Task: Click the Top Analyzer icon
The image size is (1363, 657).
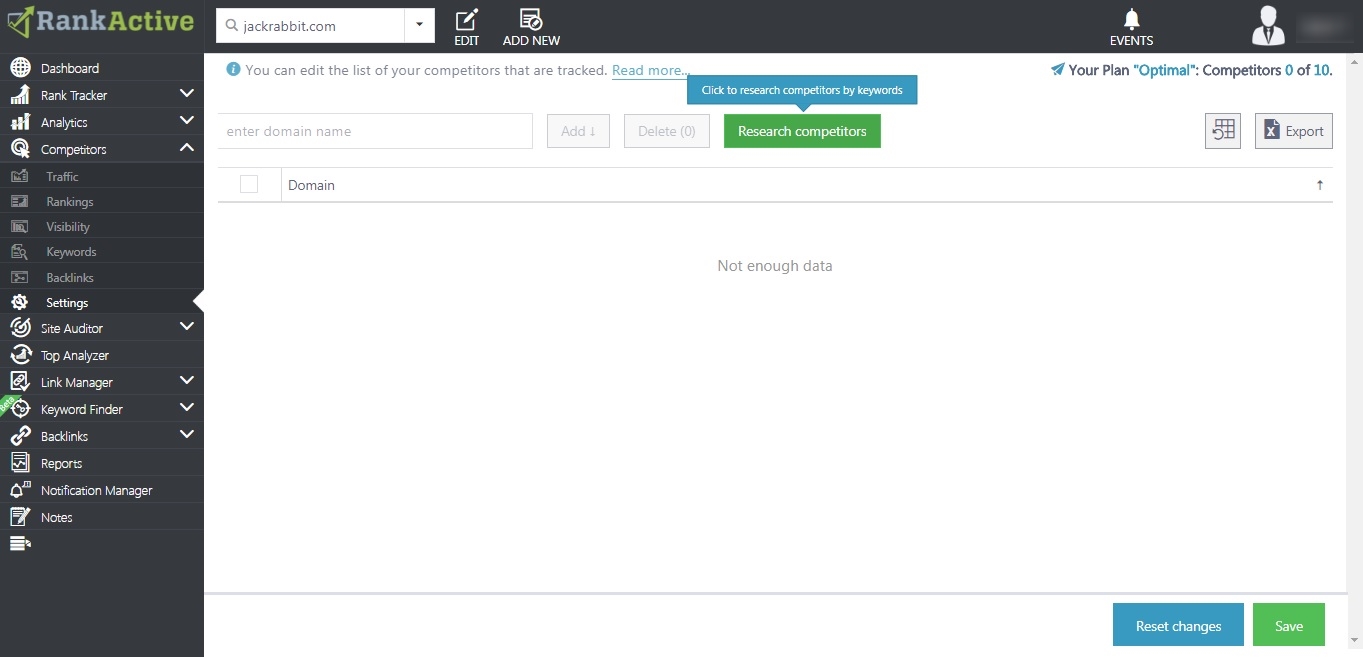Action: point(20,355)
